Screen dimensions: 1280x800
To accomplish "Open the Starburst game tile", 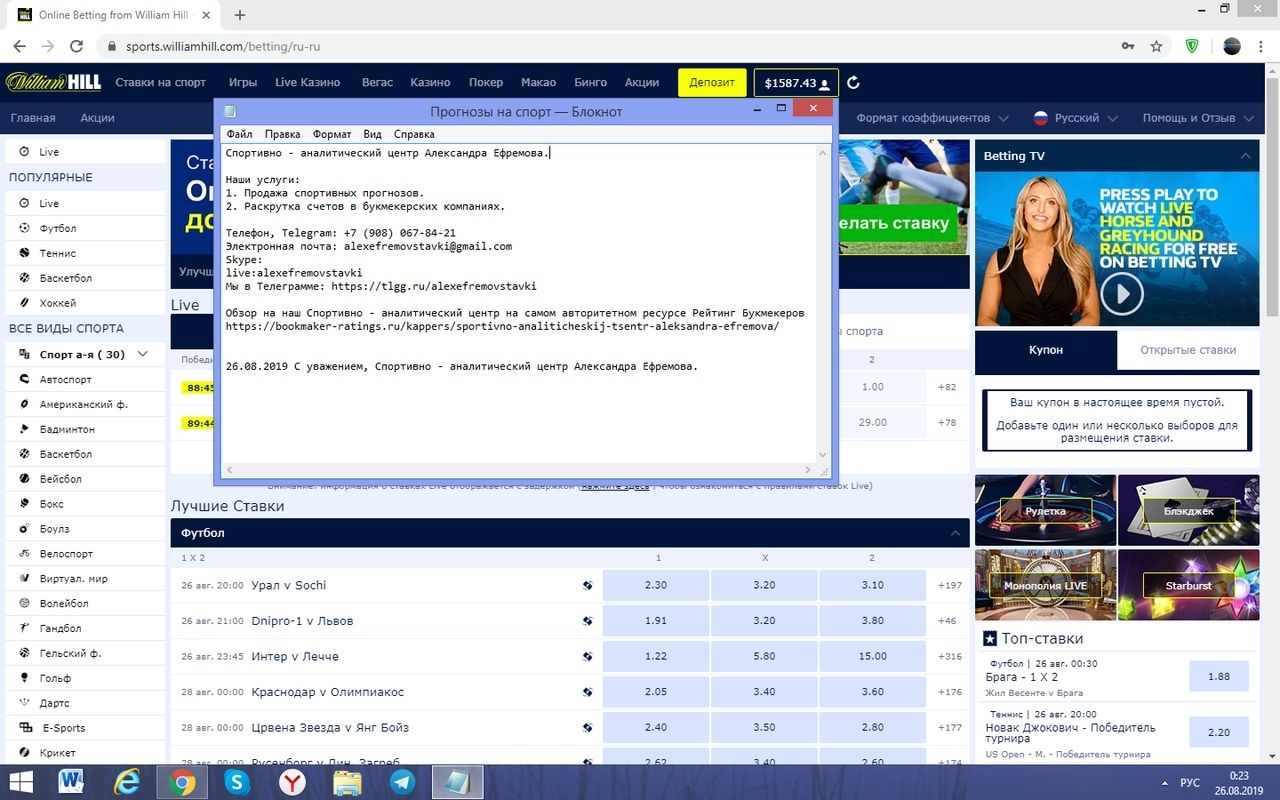I will 1188,585.
